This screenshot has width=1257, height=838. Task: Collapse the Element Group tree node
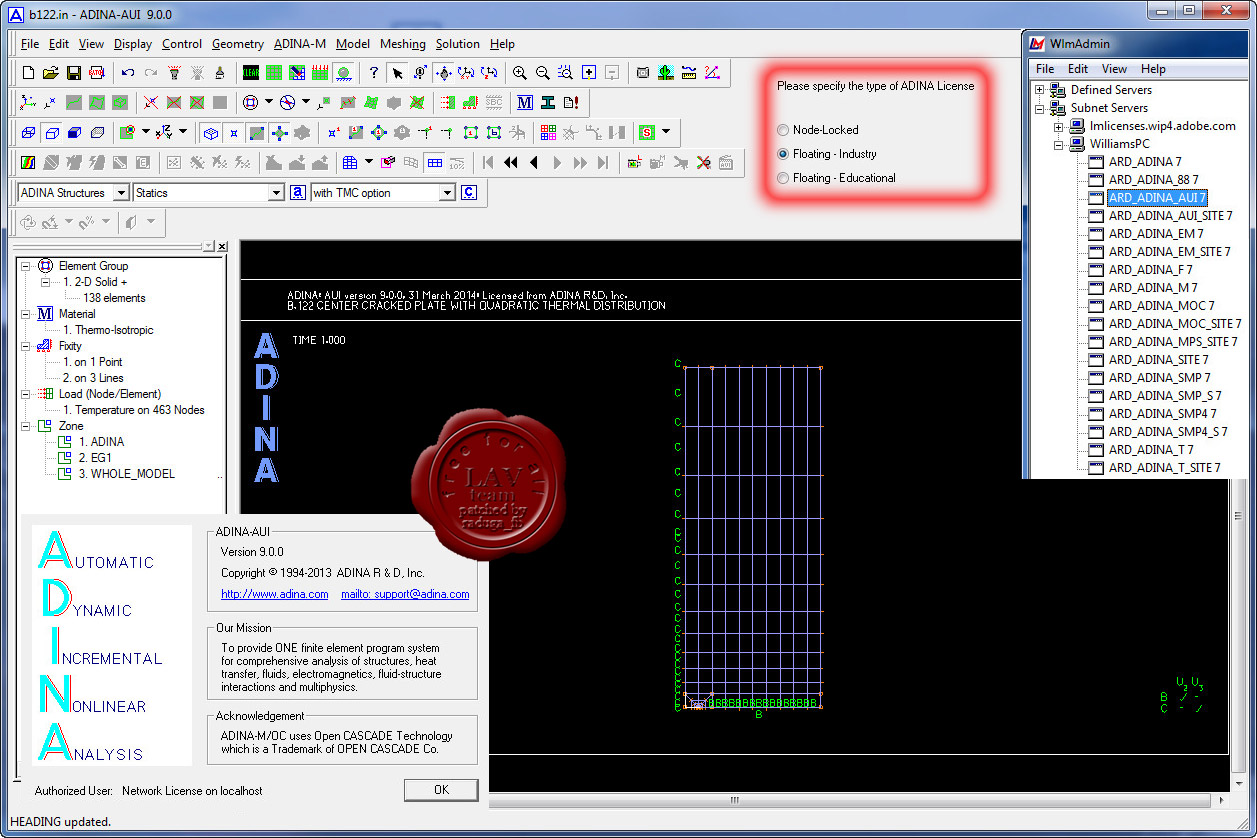(x=24, y=266)
